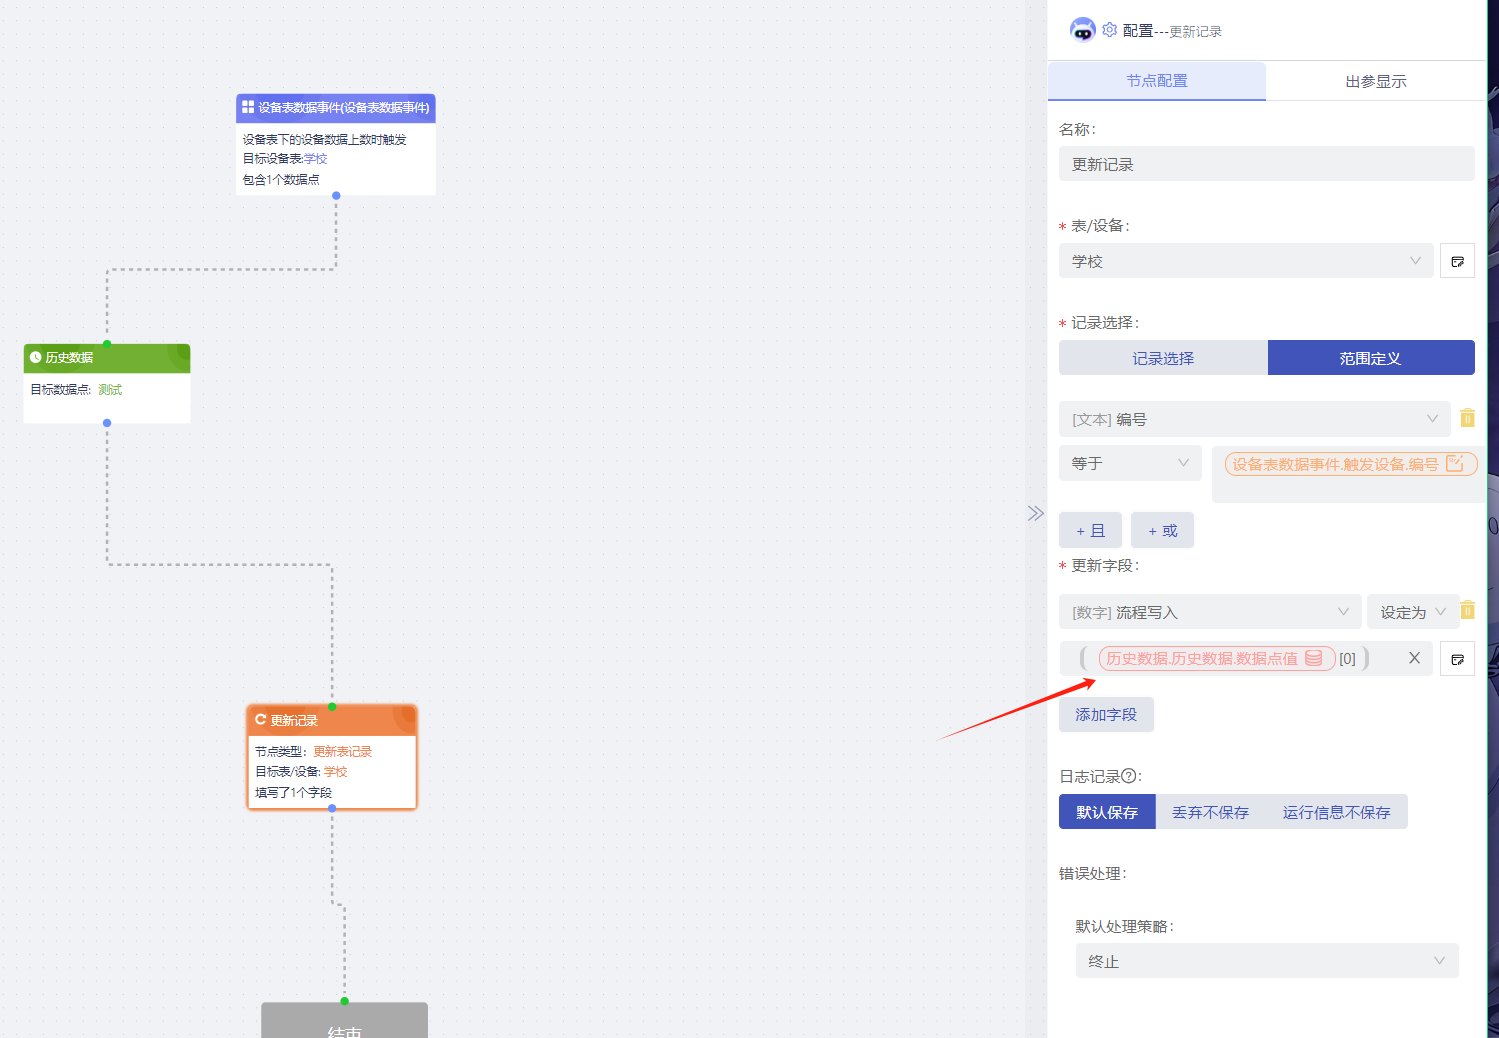This screenshot has height=1038, width=1499.
Task: Choose 丢弃不保存 log option
Action: point(1210,812)
